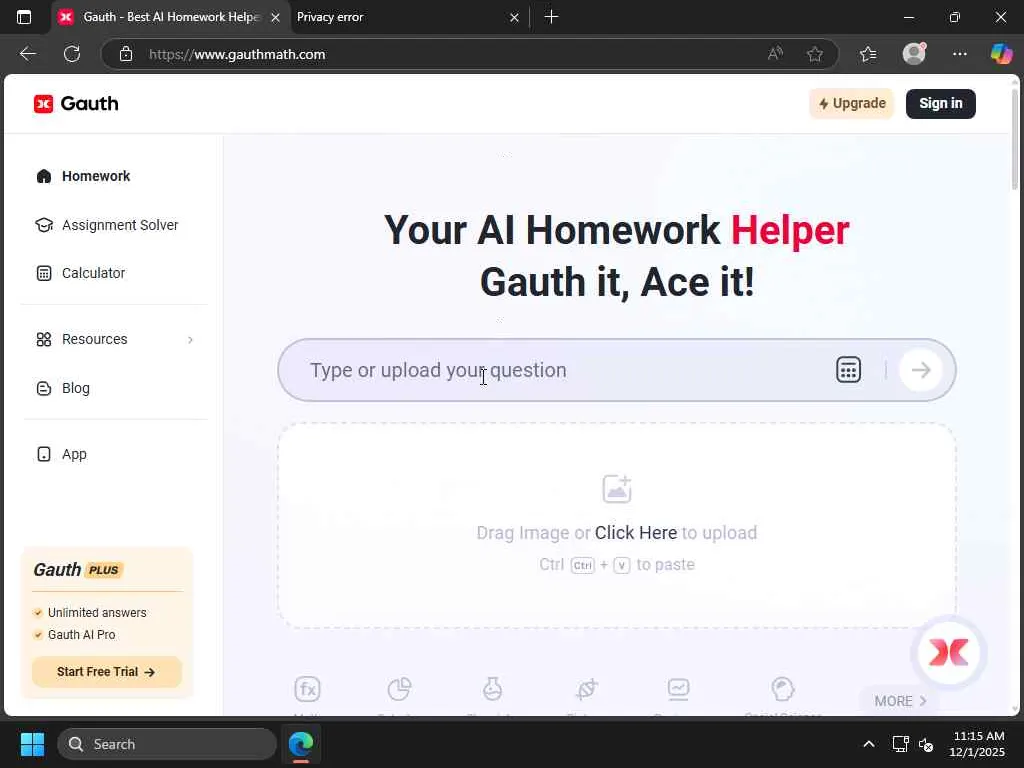Open Assignment Solver from the sidebar
The width and height of the screenshot is (1024, 768).
(120, 225)
